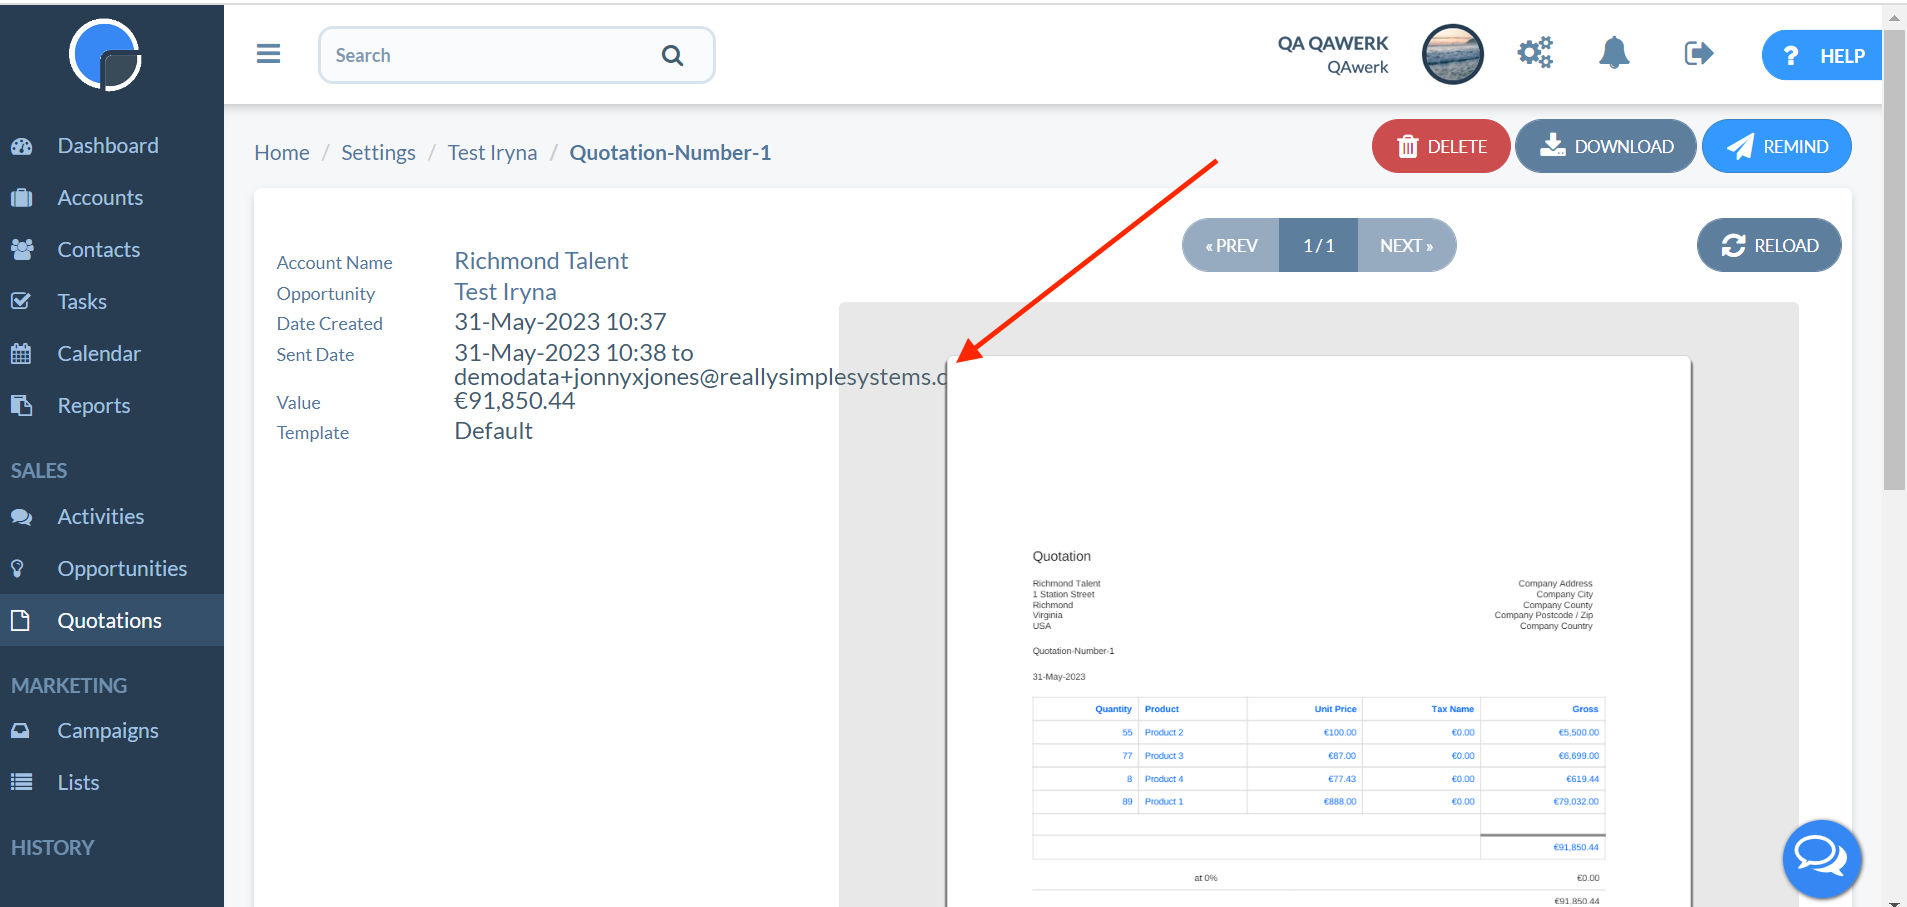Click the €91,850.44 value

(514, 401)
